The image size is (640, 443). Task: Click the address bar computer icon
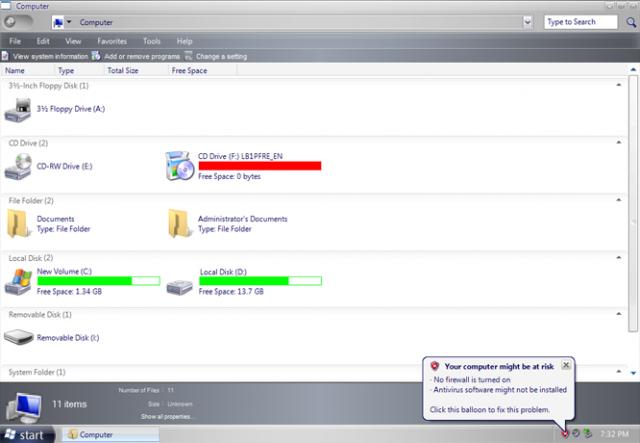pyautogui.click(x=58, y=22)
